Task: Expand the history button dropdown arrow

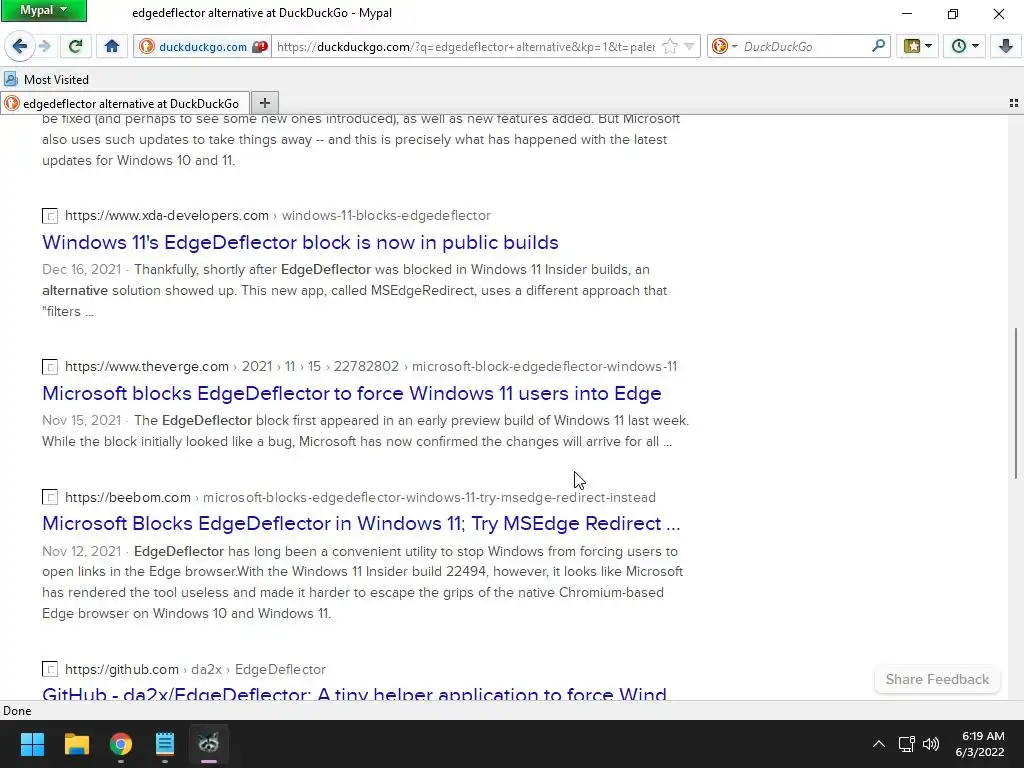Action: (x=976, y=46)
